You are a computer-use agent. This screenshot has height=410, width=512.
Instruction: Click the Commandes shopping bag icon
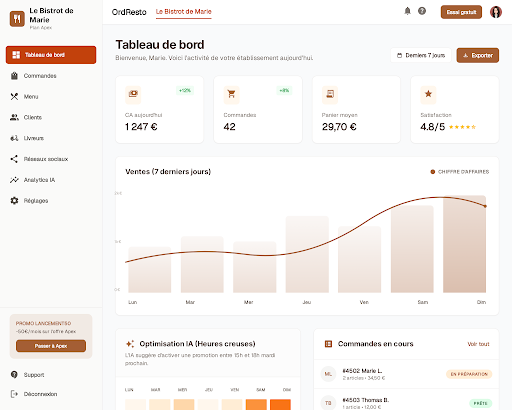coord(14,76)
